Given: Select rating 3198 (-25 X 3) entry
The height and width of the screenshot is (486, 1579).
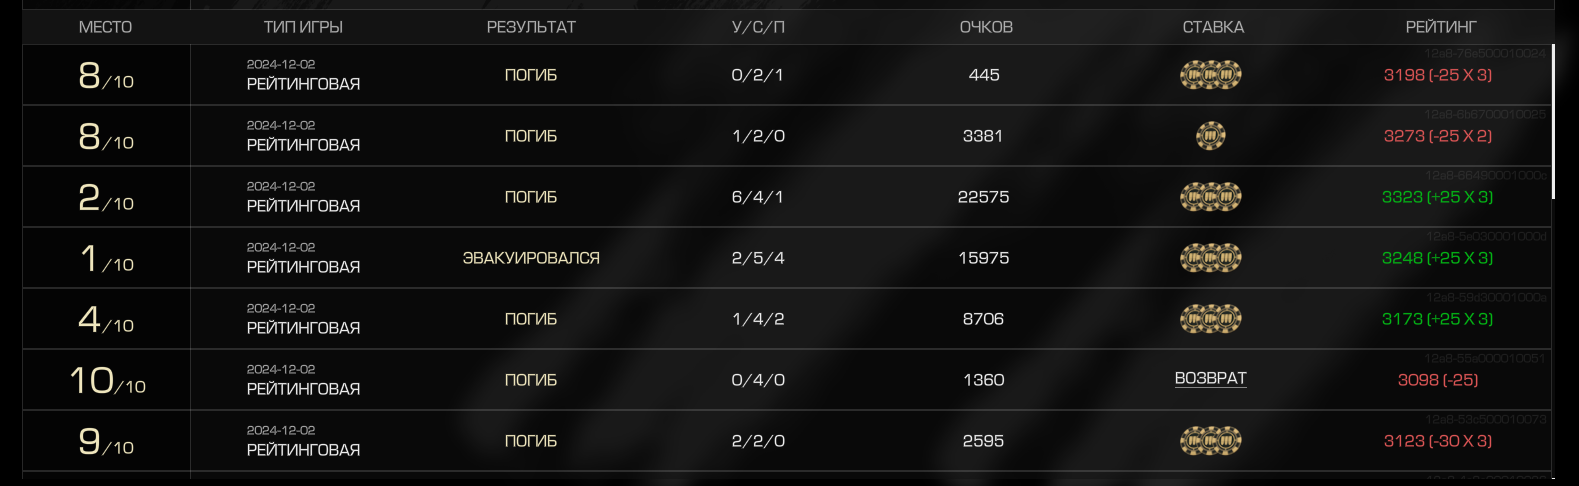Looking at the screenshot, I should coord(1438,75).
